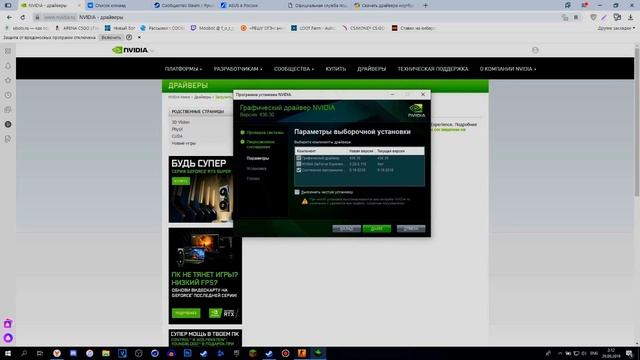Image resolution: width=640 pixels, height=360 pixels.
Task: Click the browser back arrow
Action: (x=9, y=18)
